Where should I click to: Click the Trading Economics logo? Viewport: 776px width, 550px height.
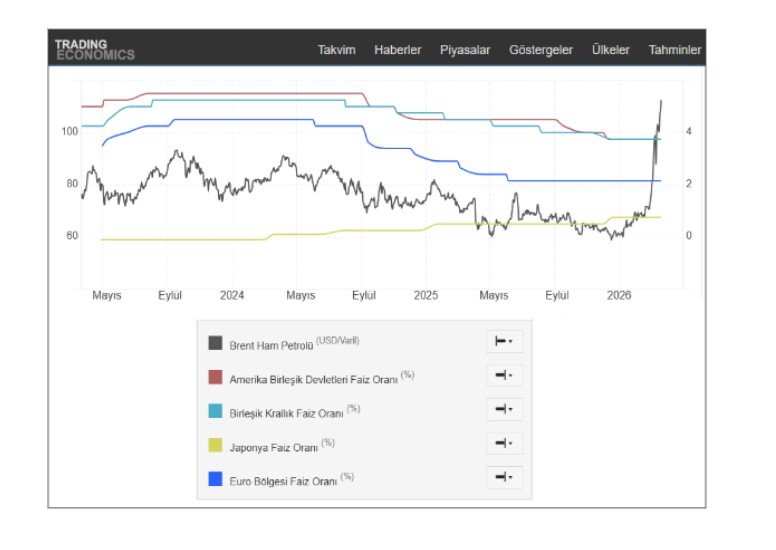[94, 49]
